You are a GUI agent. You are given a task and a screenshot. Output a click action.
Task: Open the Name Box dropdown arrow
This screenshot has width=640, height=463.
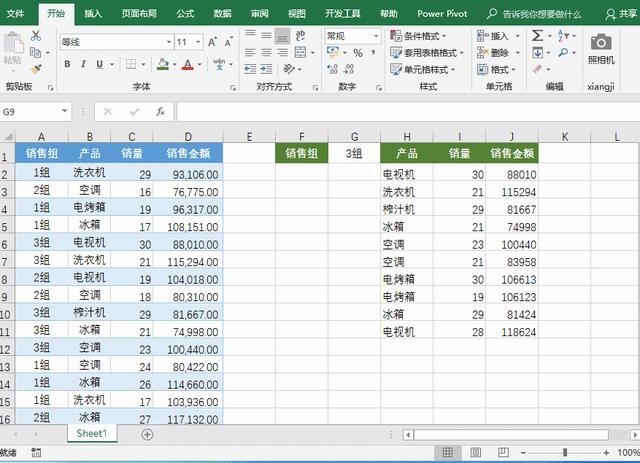click(64, 111)
